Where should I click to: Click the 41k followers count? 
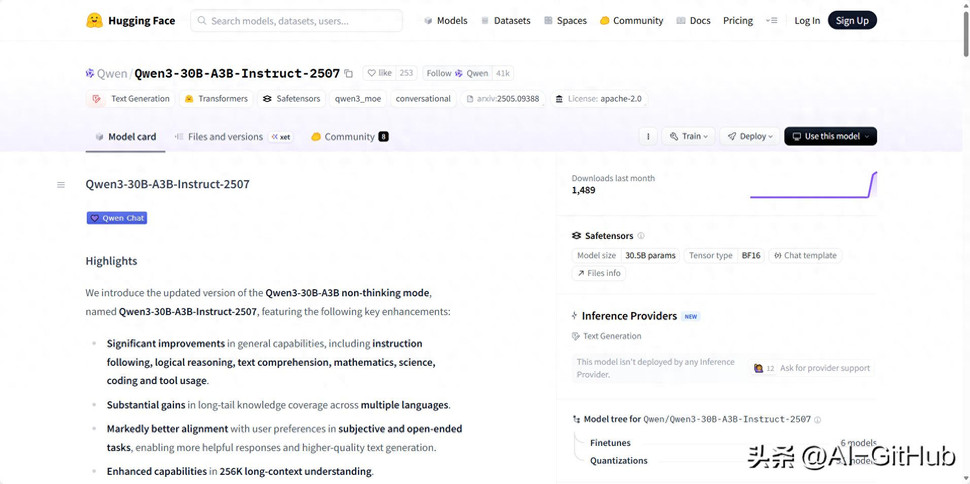tap(503, 73)
